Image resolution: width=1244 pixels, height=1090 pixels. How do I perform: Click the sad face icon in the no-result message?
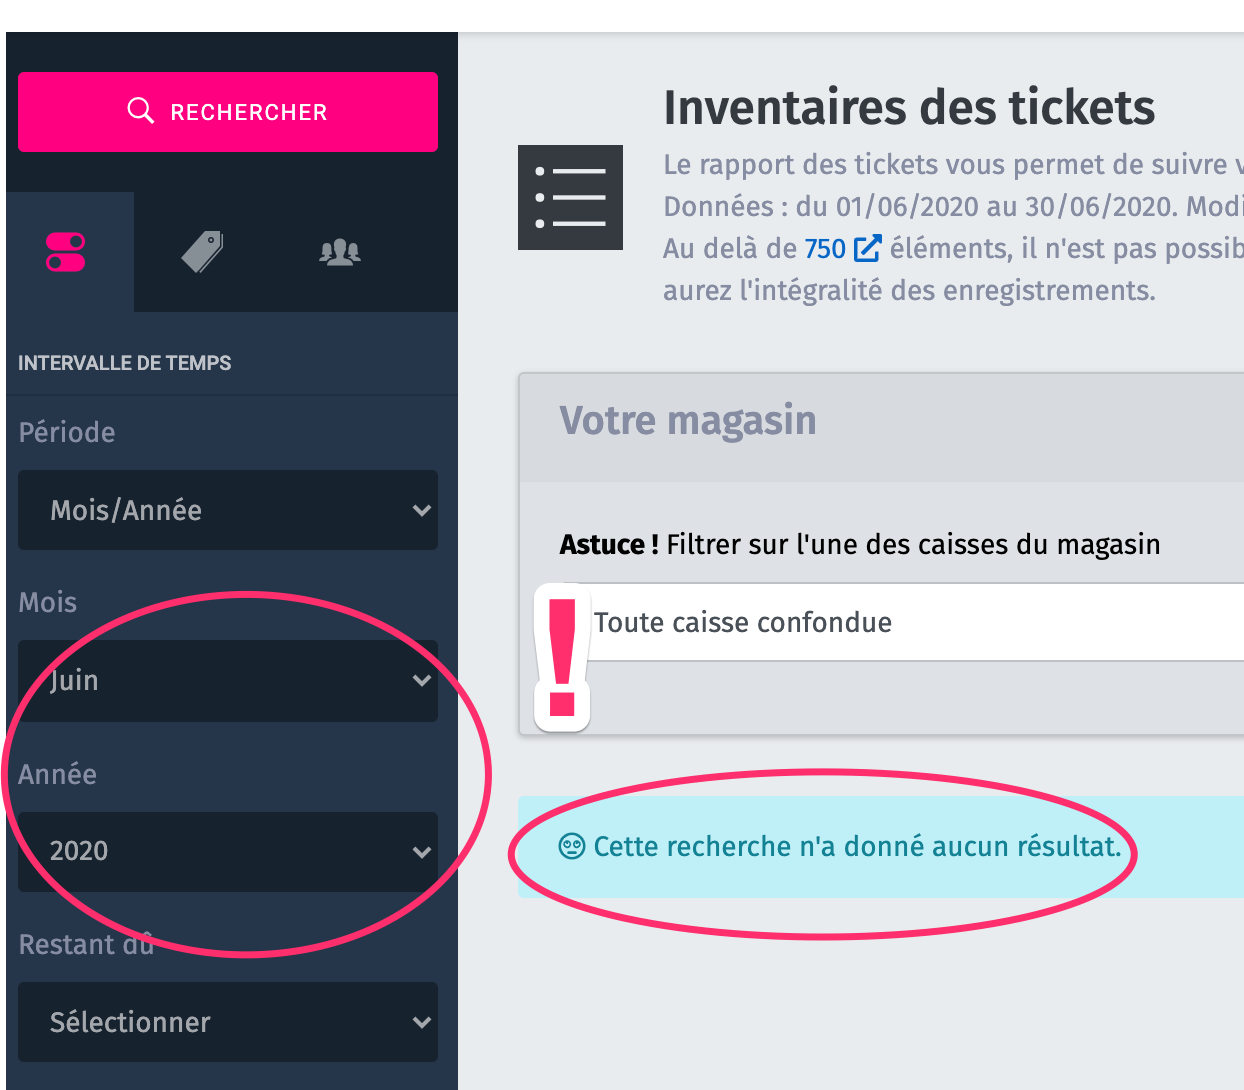(x=571, y=847)
